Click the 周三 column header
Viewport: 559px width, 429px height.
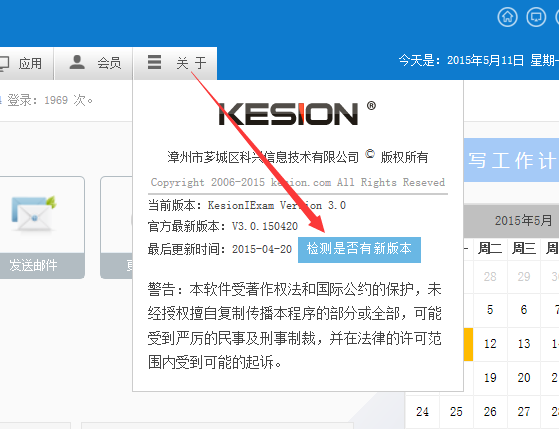click(524, 248)
